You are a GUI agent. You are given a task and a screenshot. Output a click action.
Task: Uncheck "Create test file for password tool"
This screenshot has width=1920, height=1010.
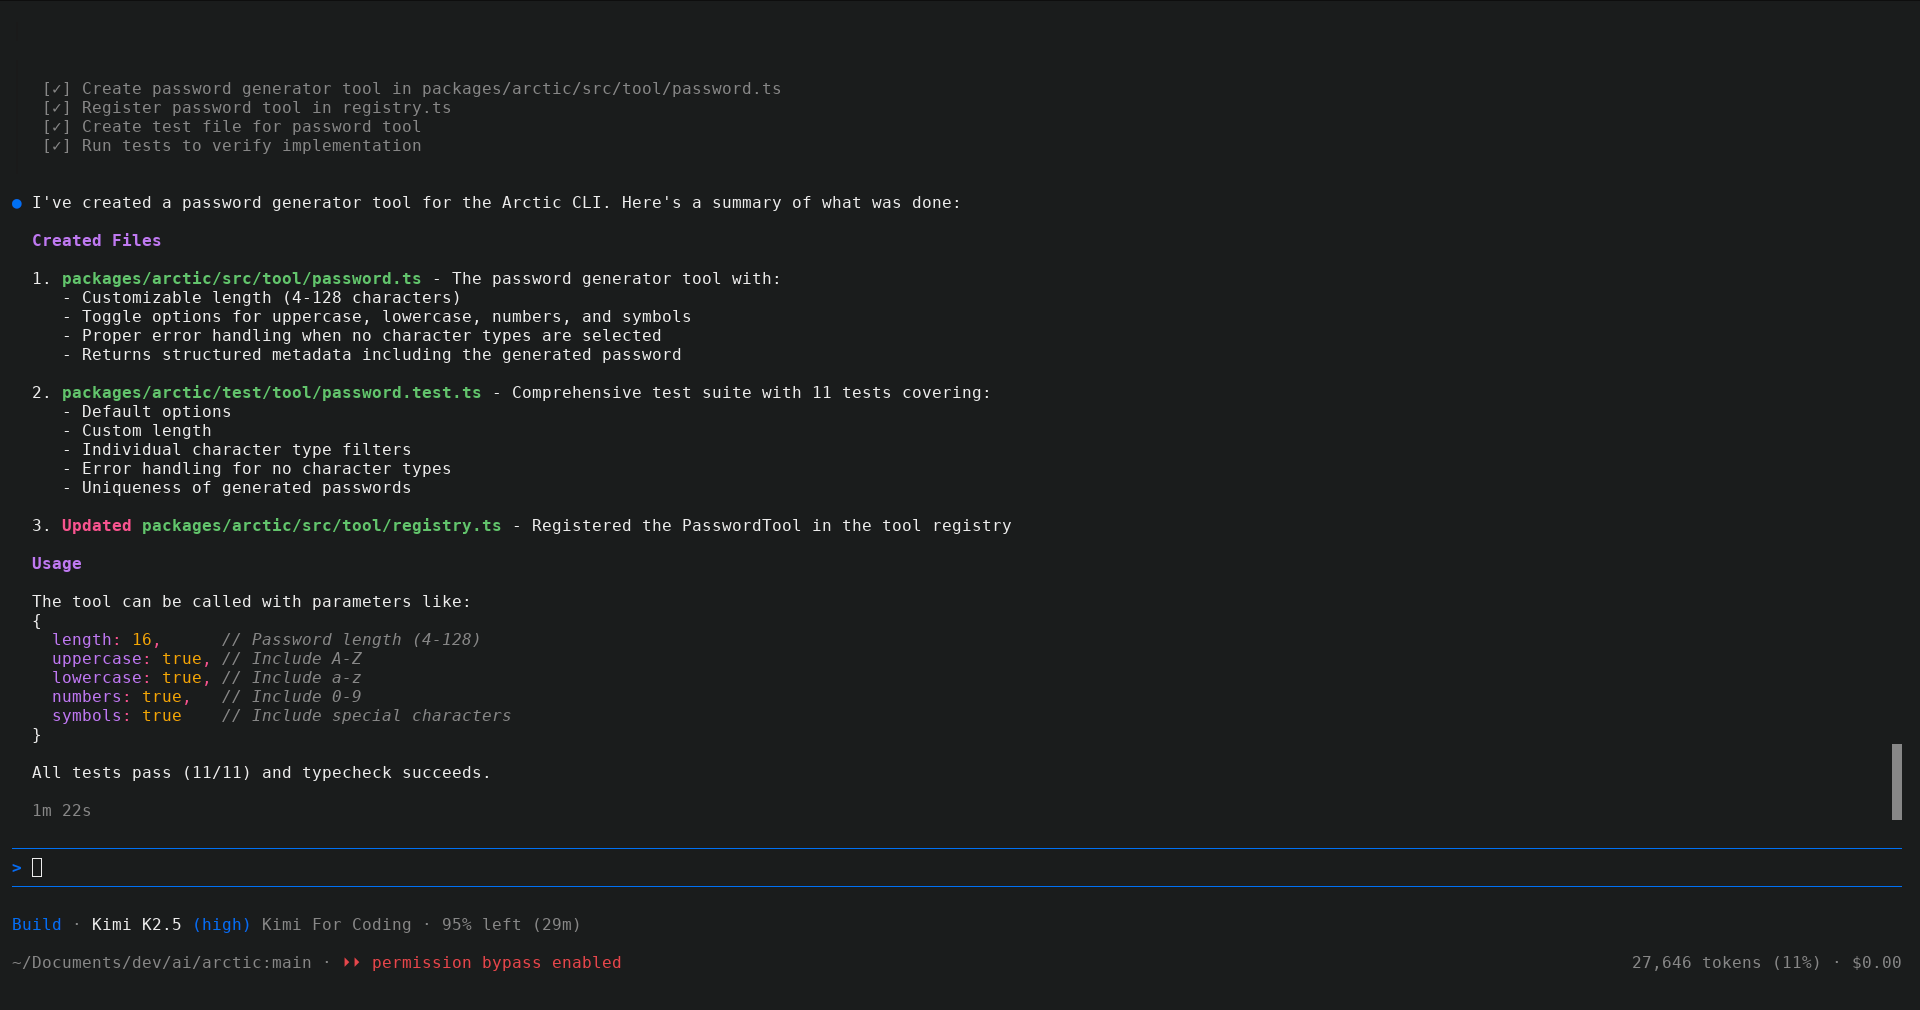click(x=57, y=127)
